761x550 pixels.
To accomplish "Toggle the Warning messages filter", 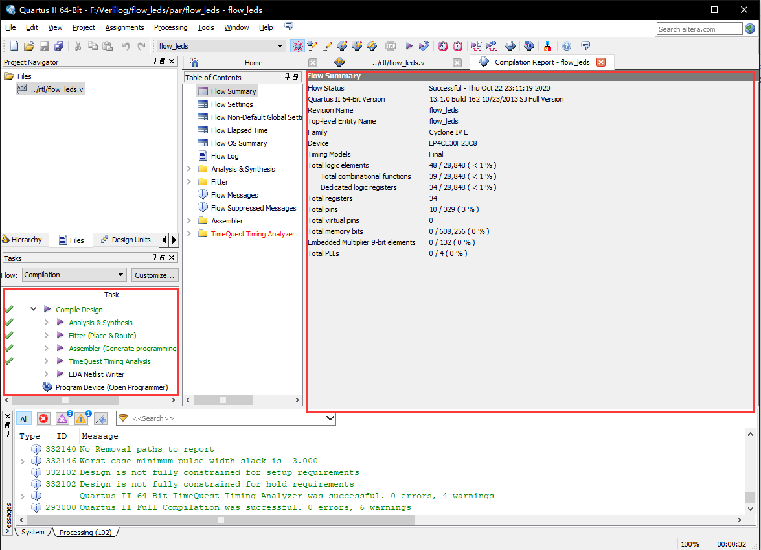I will [x=82, y=418].
